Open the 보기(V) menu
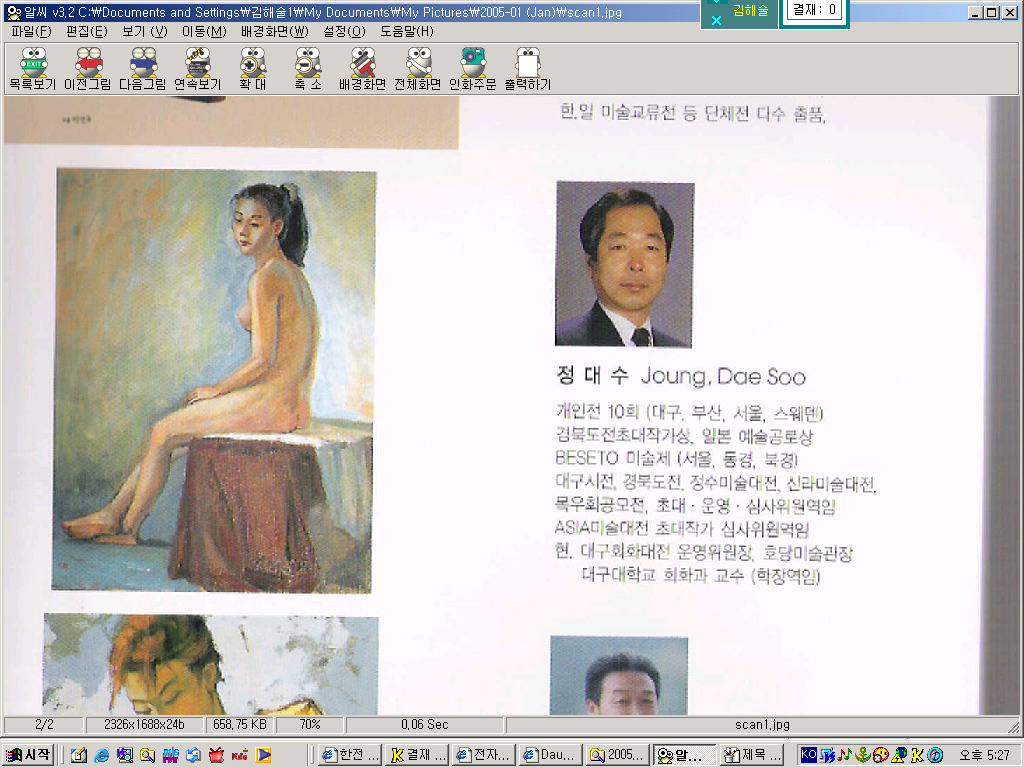Viewport: 1024px width, 768px height. pos(144,31)
